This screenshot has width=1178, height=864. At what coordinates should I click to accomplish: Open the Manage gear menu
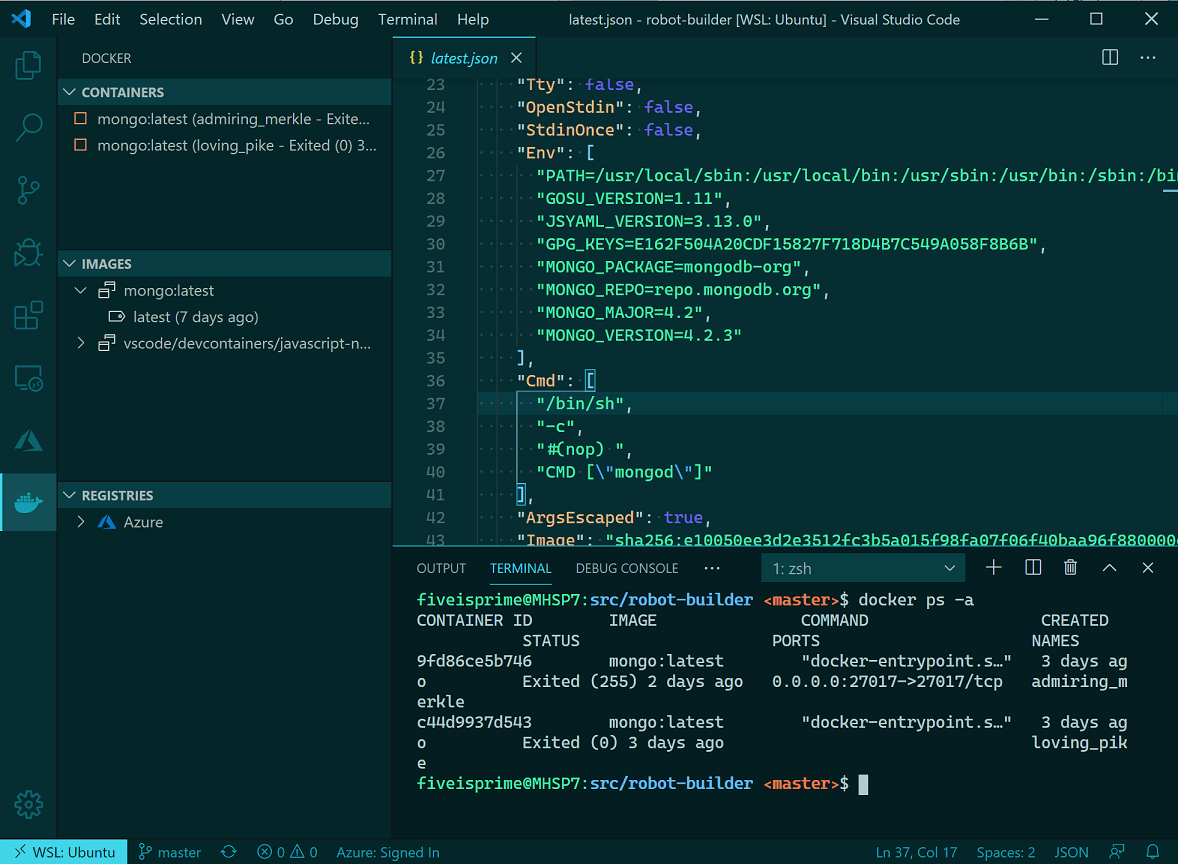28,804
